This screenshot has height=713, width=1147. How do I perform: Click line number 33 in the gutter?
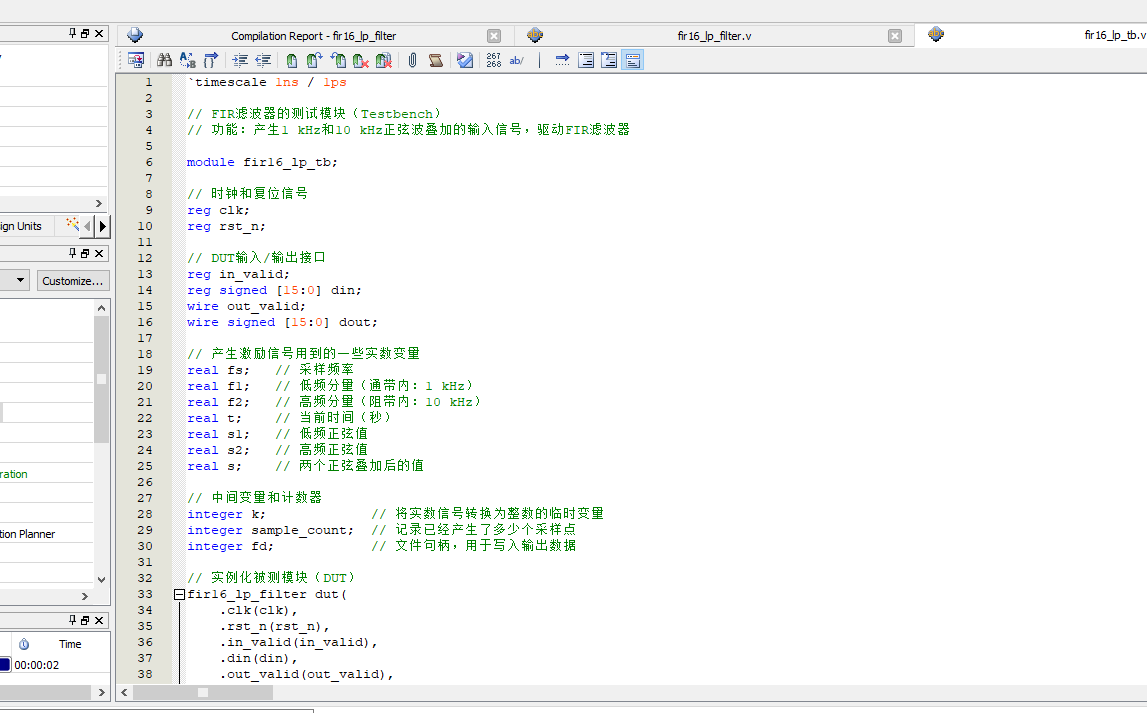pos(145,594)
